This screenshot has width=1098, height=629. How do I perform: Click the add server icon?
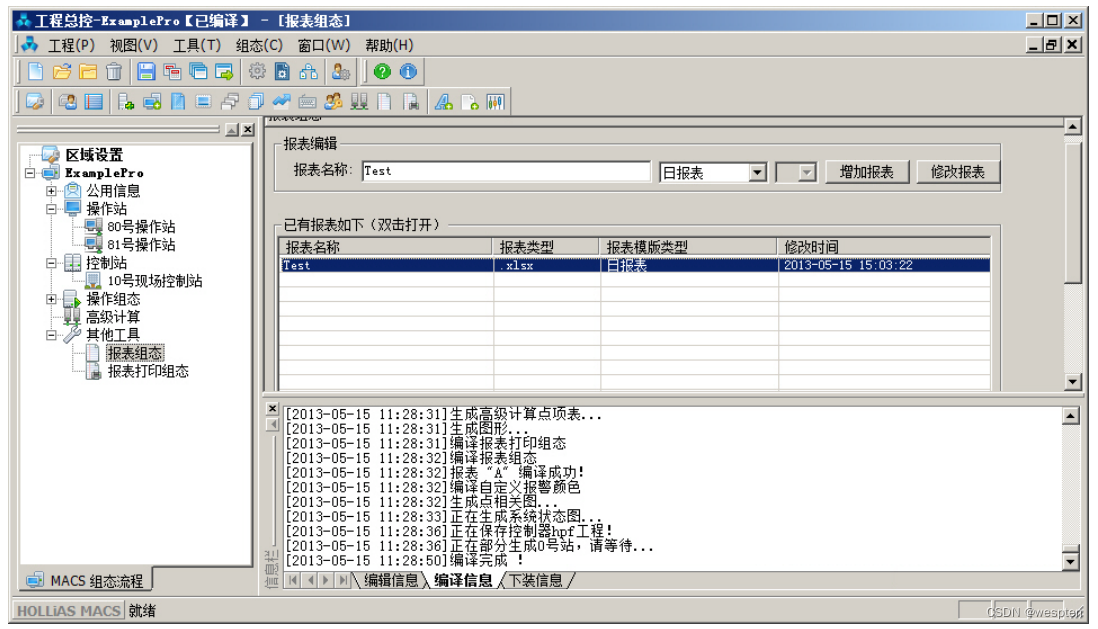[126, 102]
